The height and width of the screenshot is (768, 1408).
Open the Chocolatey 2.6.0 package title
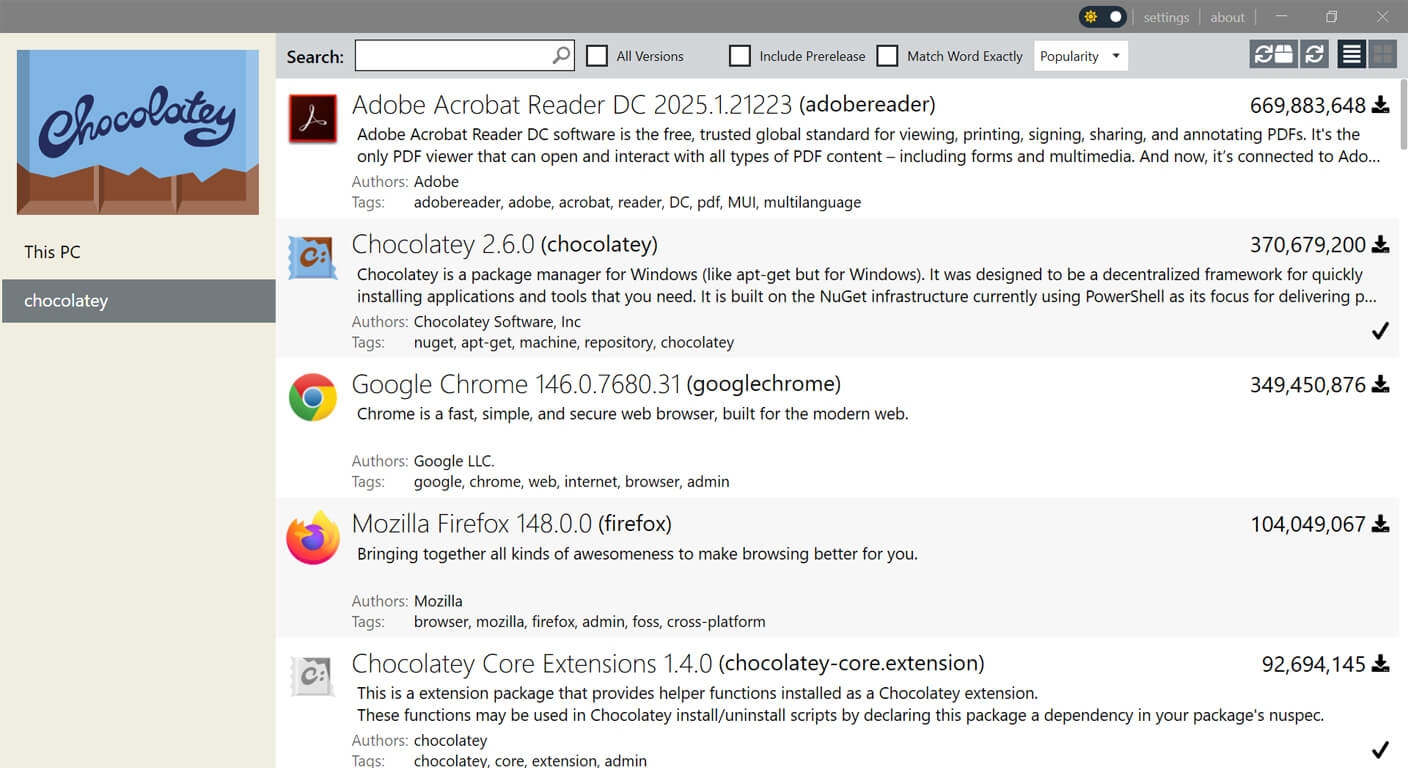coord(504,245)
